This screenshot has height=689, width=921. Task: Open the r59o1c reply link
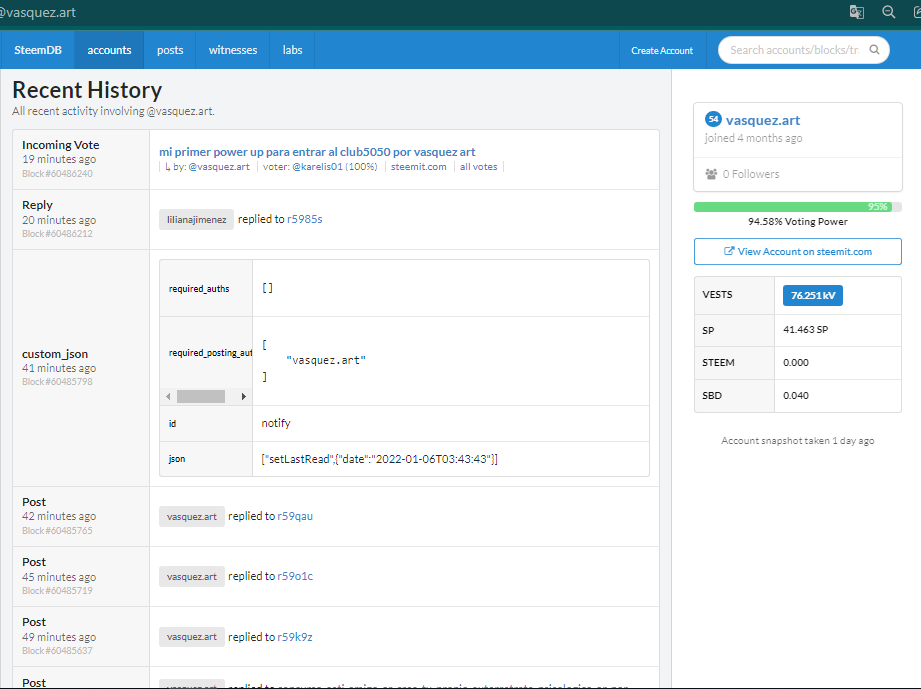(295, 576)
